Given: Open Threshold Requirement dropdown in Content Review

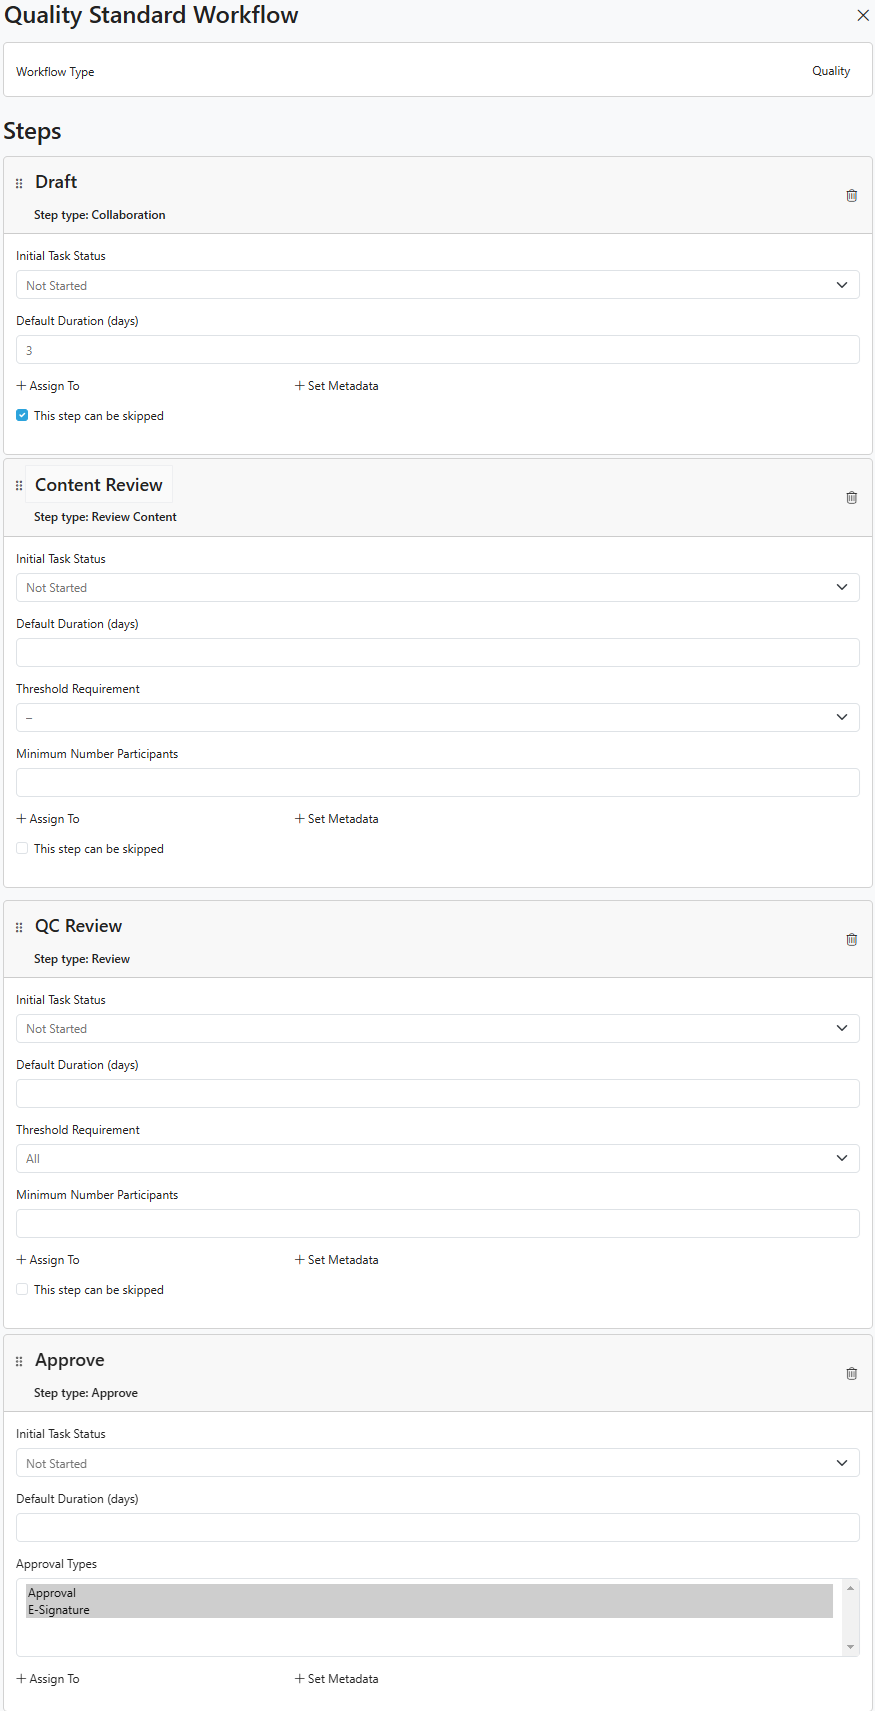Looking at the screenshot, I should [x=438, y=716].
